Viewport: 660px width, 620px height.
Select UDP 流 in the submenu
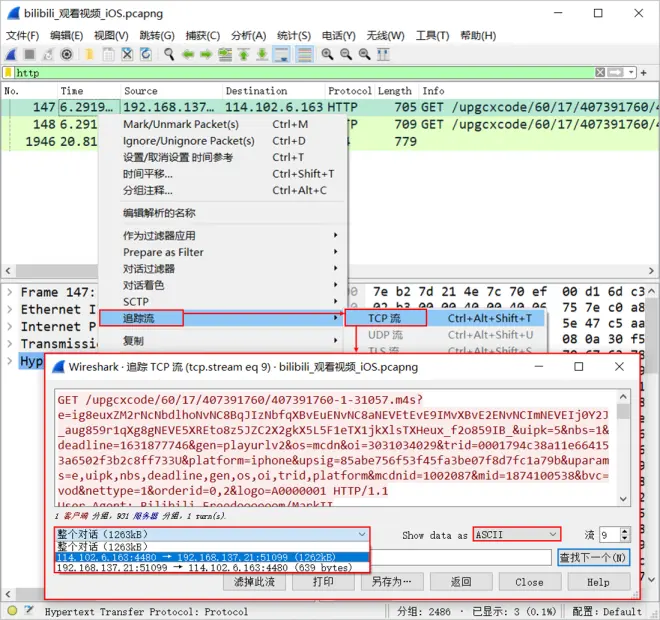click(446, 335)
